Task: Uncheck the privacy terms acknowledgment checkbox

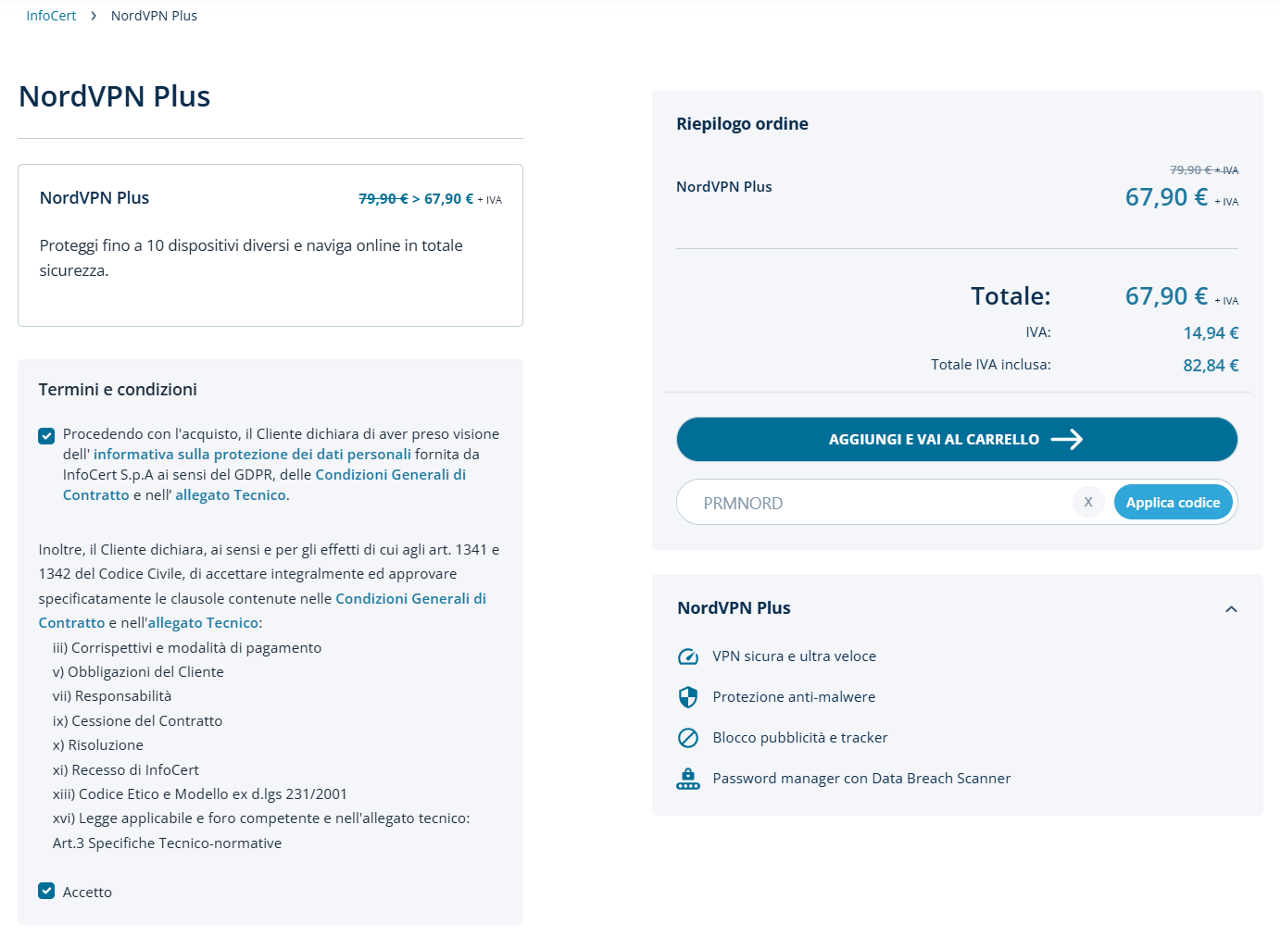Action: (x=46, y=436)
